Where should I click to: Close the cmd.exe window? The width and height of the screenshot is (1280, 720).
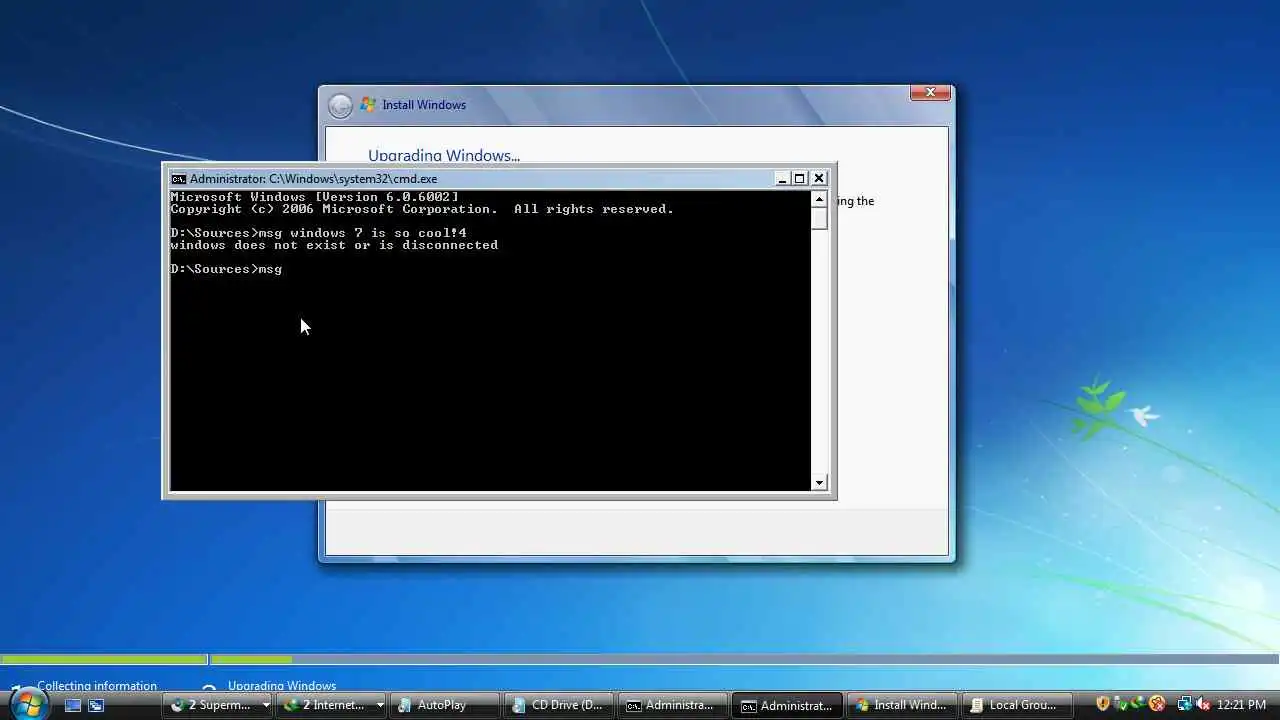point(819,179)
